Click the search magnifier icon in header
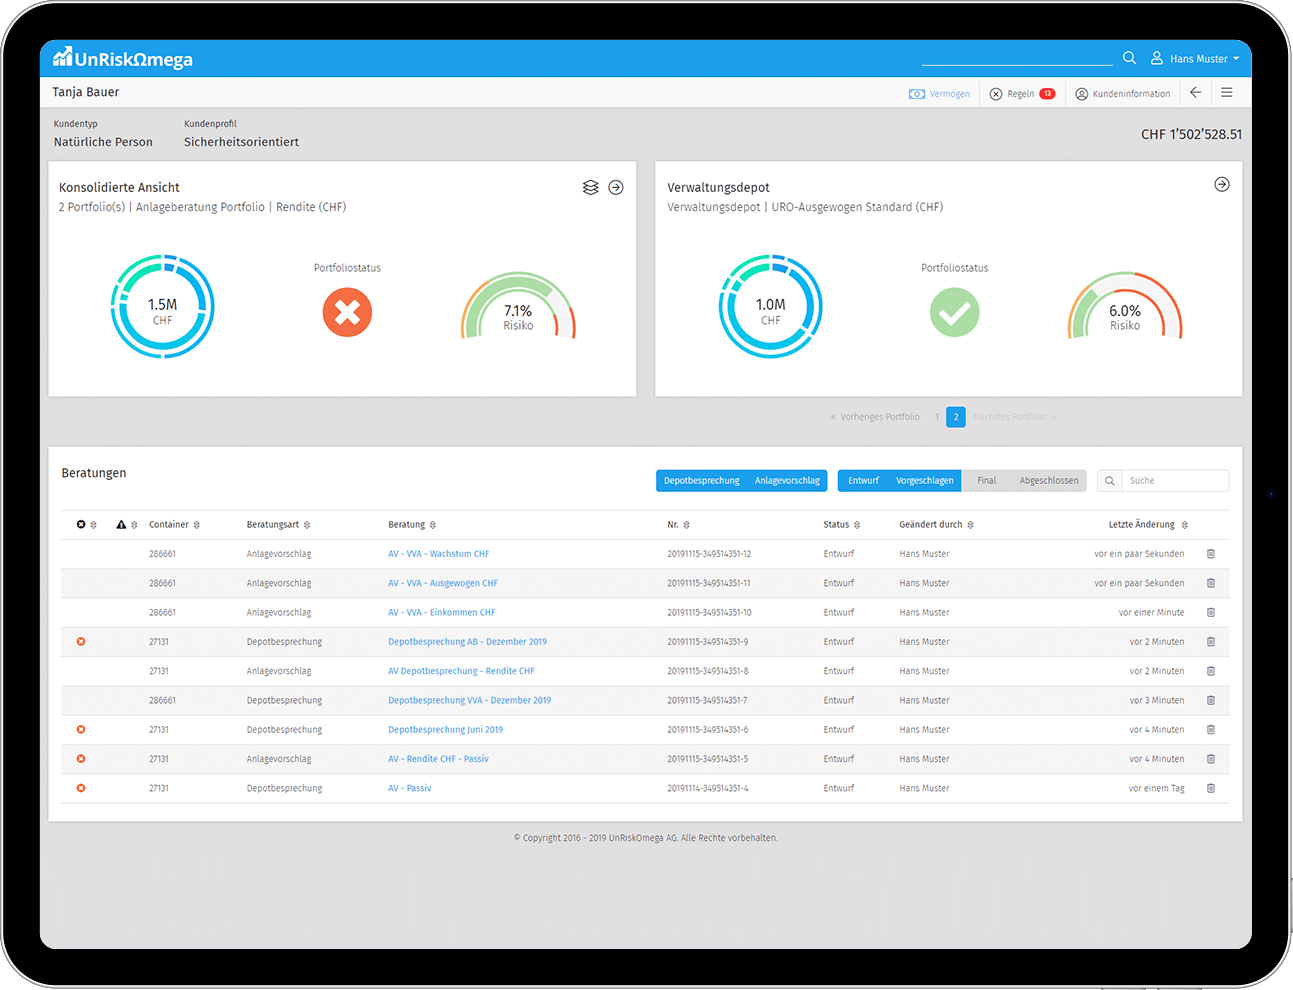This screenshot has width=1293, height=990. pos(1129,58)
